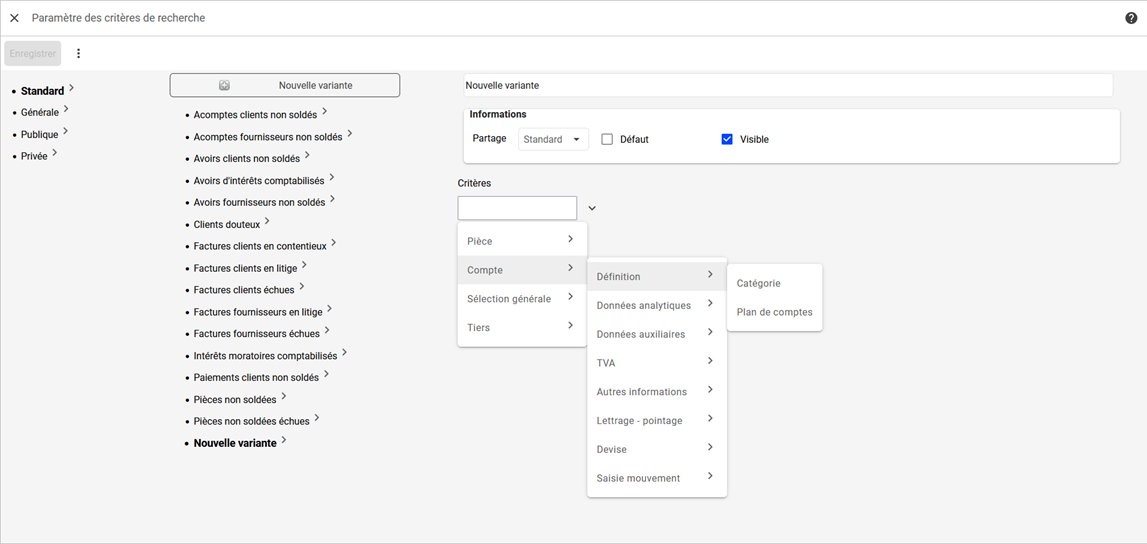
Task: Click the arrow next to the Privée category
Action: [x=55, y=153]
